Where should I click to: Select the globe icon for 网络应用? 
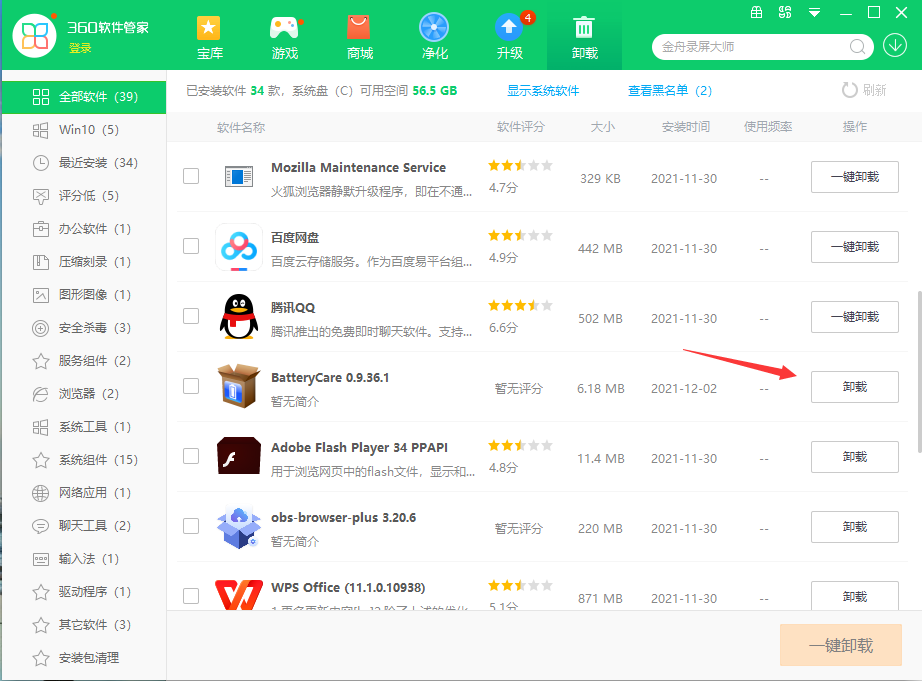(x=41, y=493)
